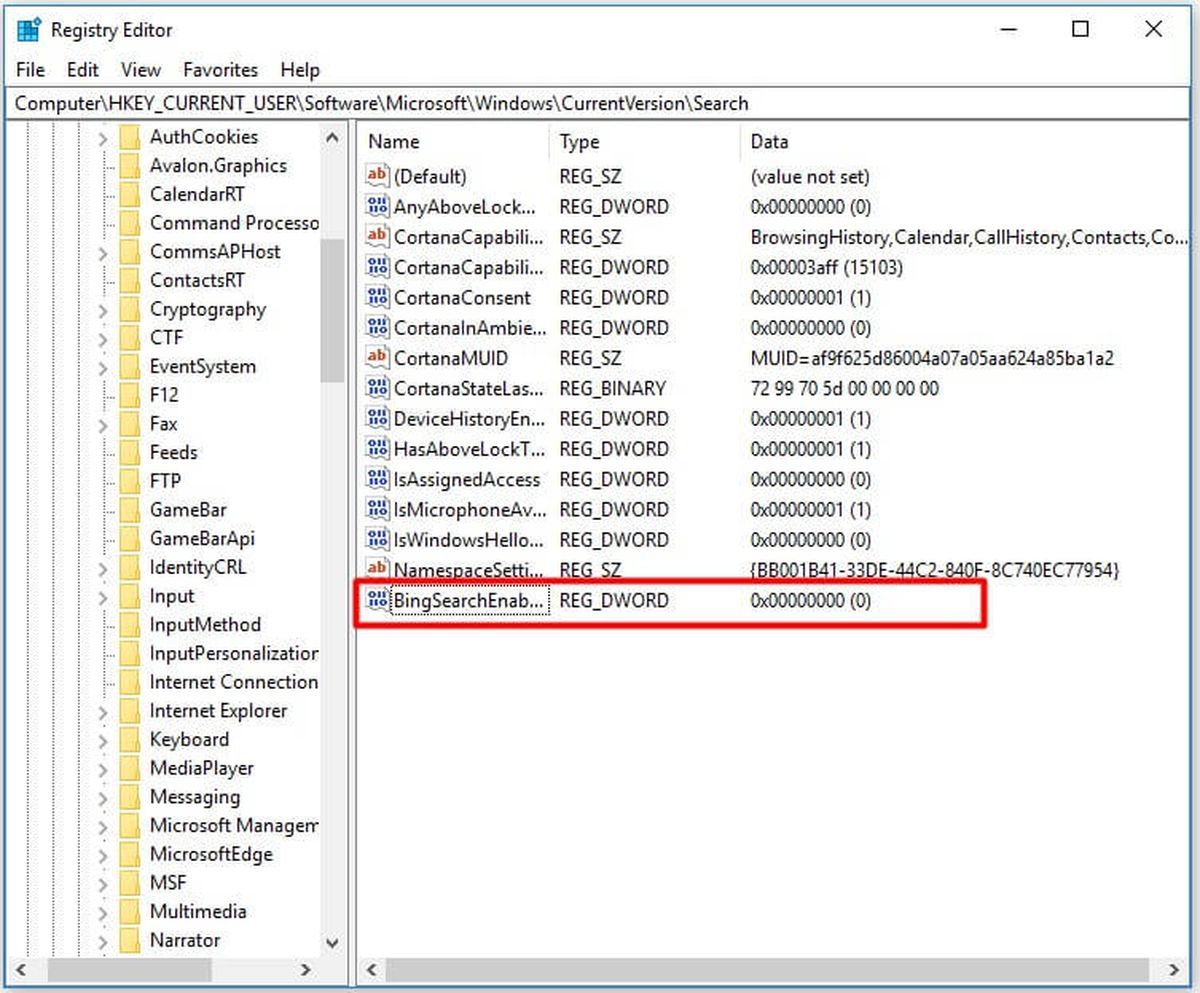The height and width of the screenshot is (993, 1200).
Task: Click the Cryptography folder icon
Action: [x=129, y=309]
